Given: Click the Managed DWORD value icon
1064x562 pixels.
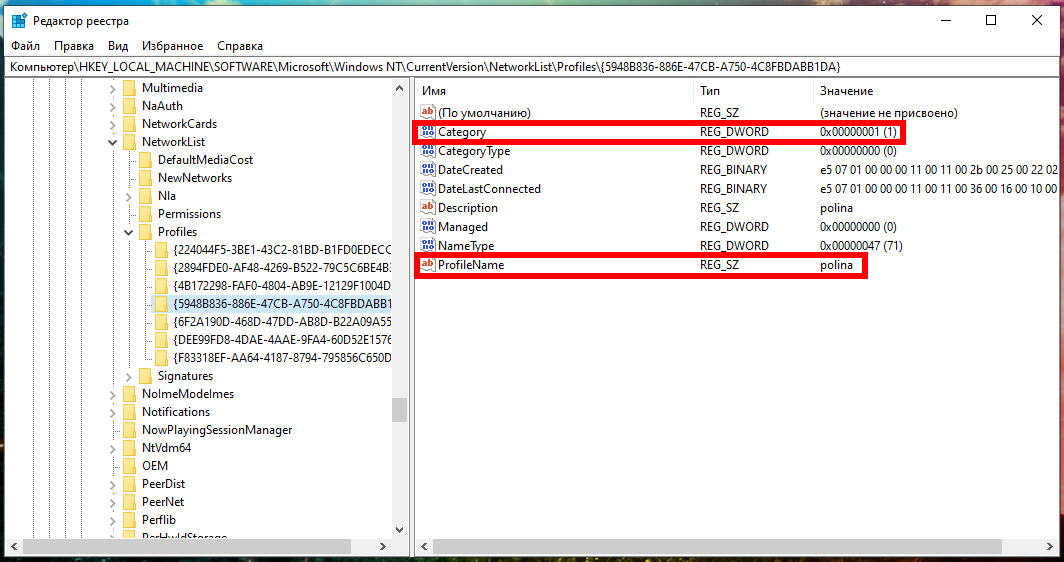Looking at the screenshot, I should (x=428, y=227).
